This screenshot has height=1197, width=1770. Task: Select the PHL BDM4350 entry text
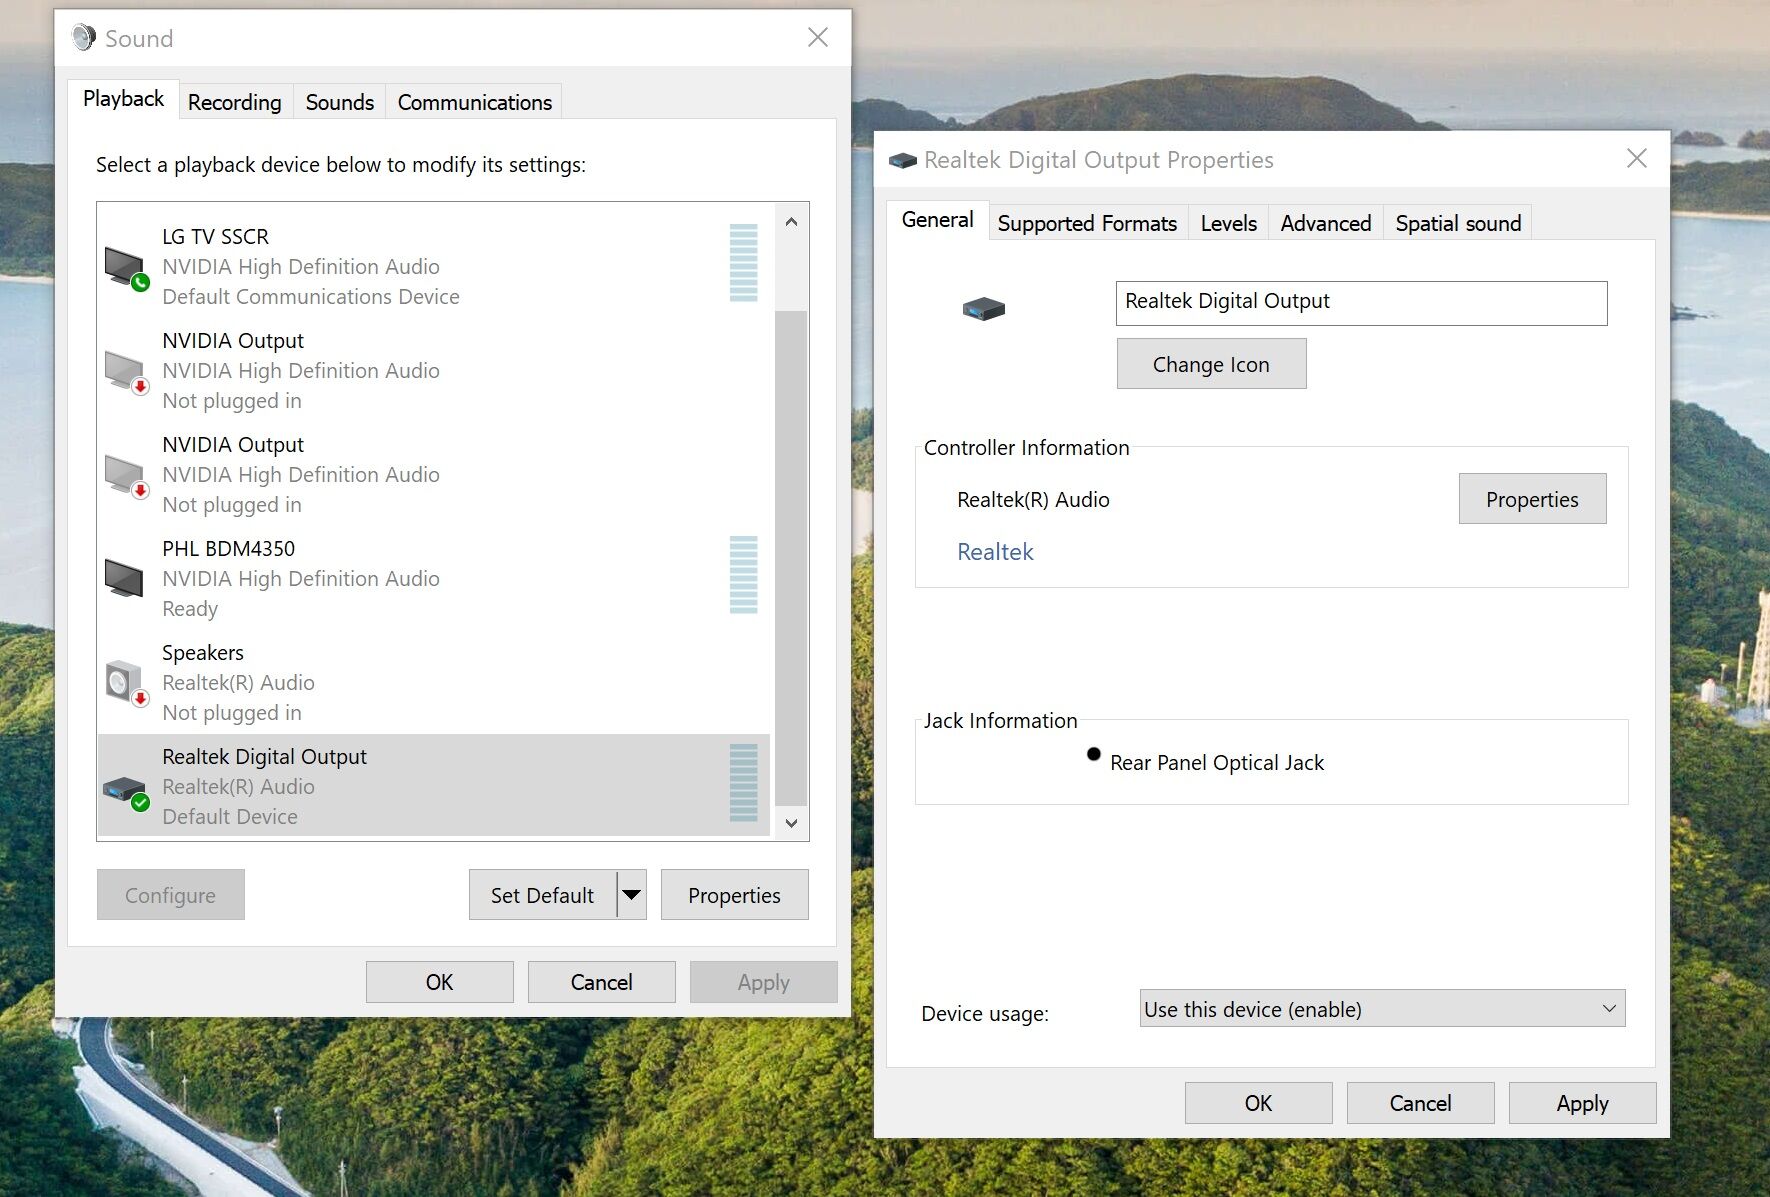click(x=301, y=579)
